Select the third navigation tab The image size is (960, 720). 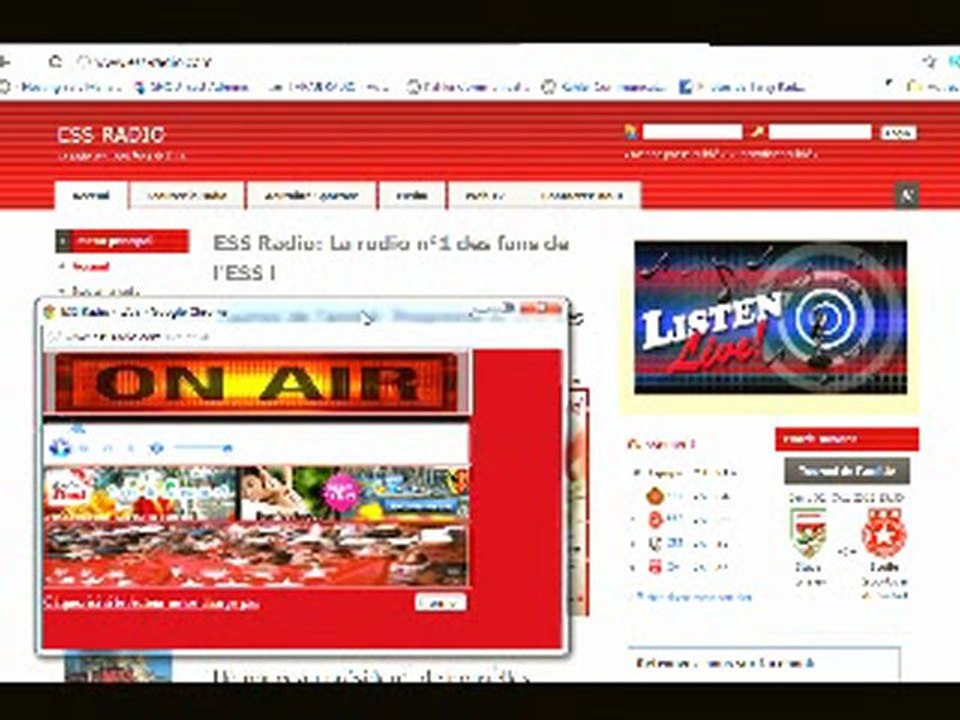click(x=311, y=196)
